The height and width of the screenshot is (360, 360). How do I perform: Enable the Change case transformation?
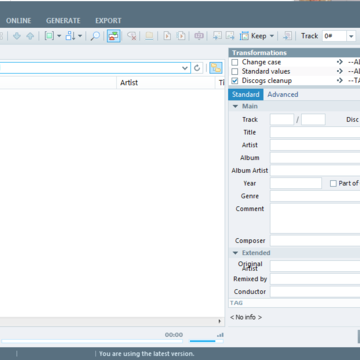(x=235, y=62)
